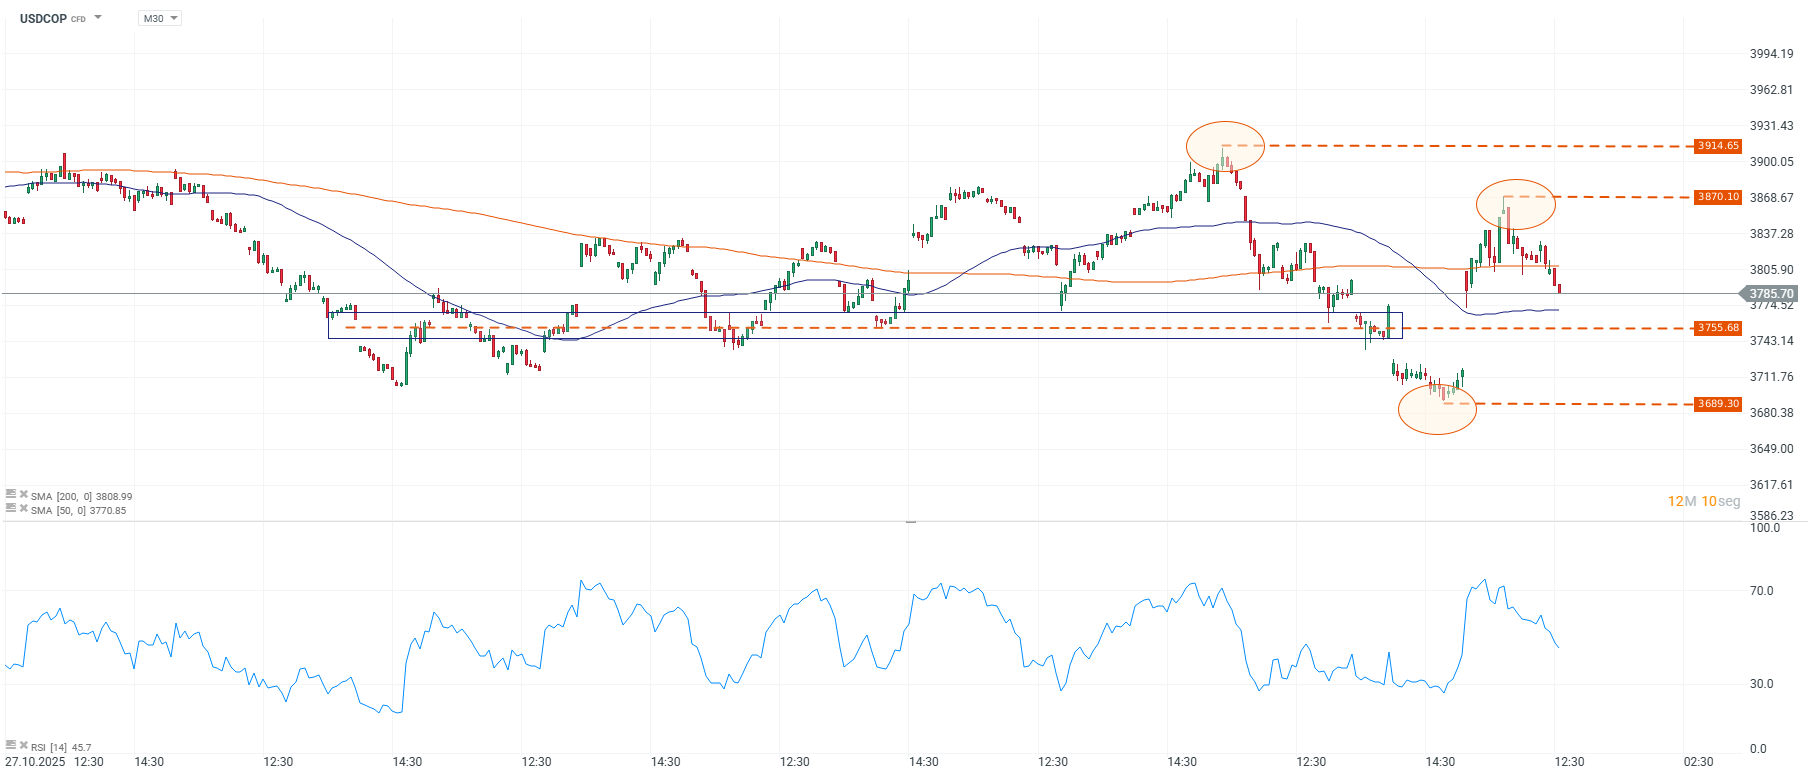Click the current price tag 3785.70
1810x779 pixels.
coord(1770,294)
